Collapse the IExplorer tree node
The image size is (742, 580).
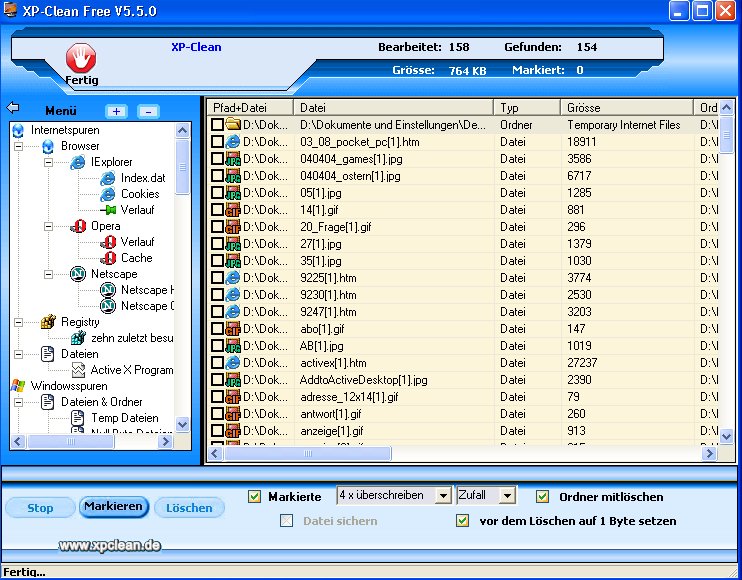pos(48,163)
